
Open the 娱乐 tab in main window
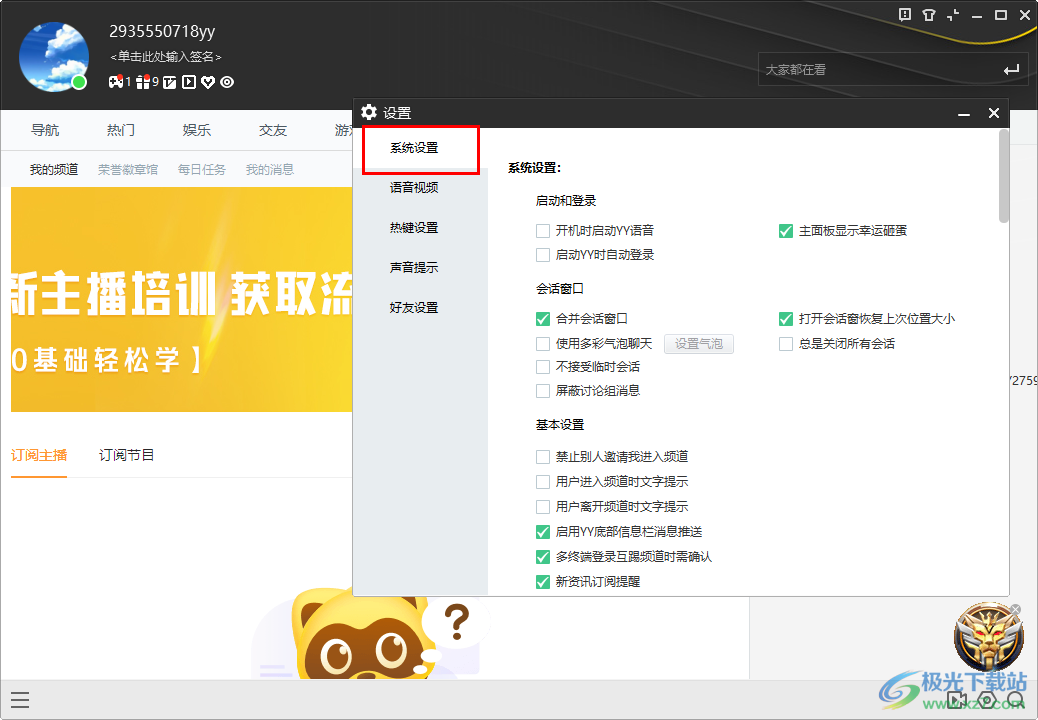197,130
